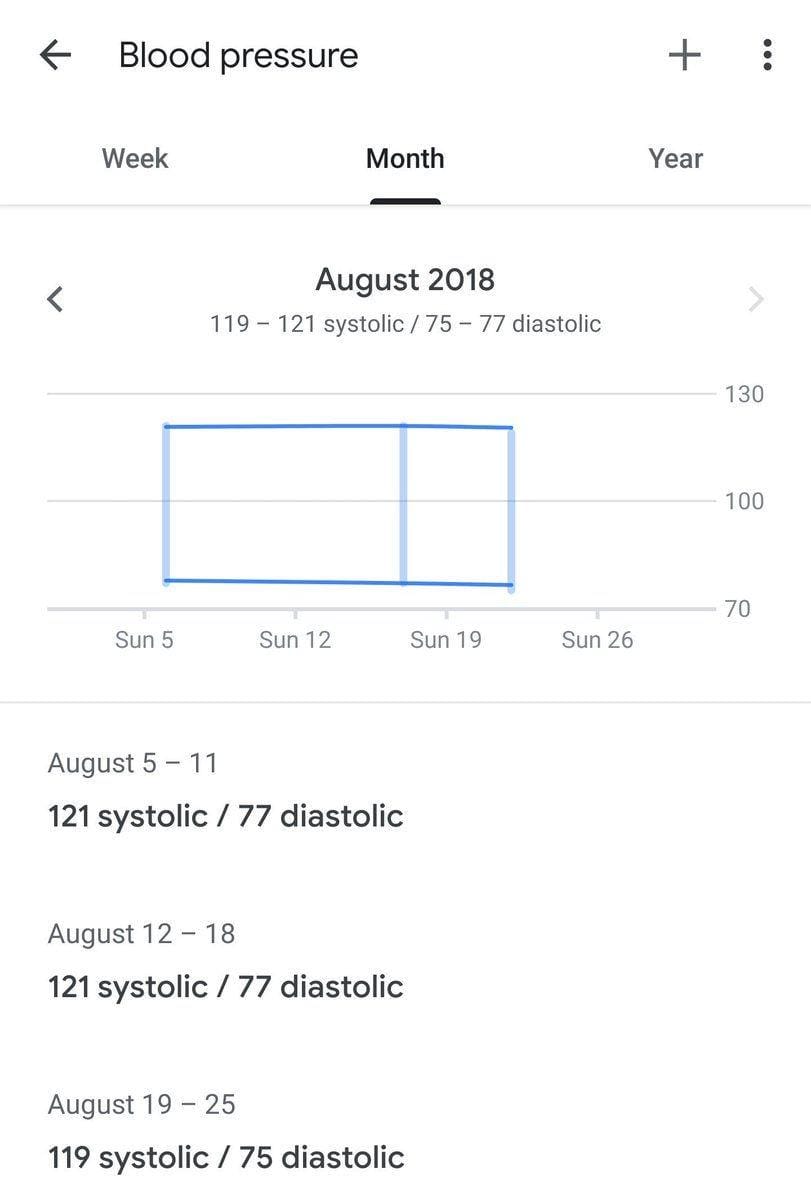
Task: Tap the Sun 5 axis label
Action: pos(144,640)
